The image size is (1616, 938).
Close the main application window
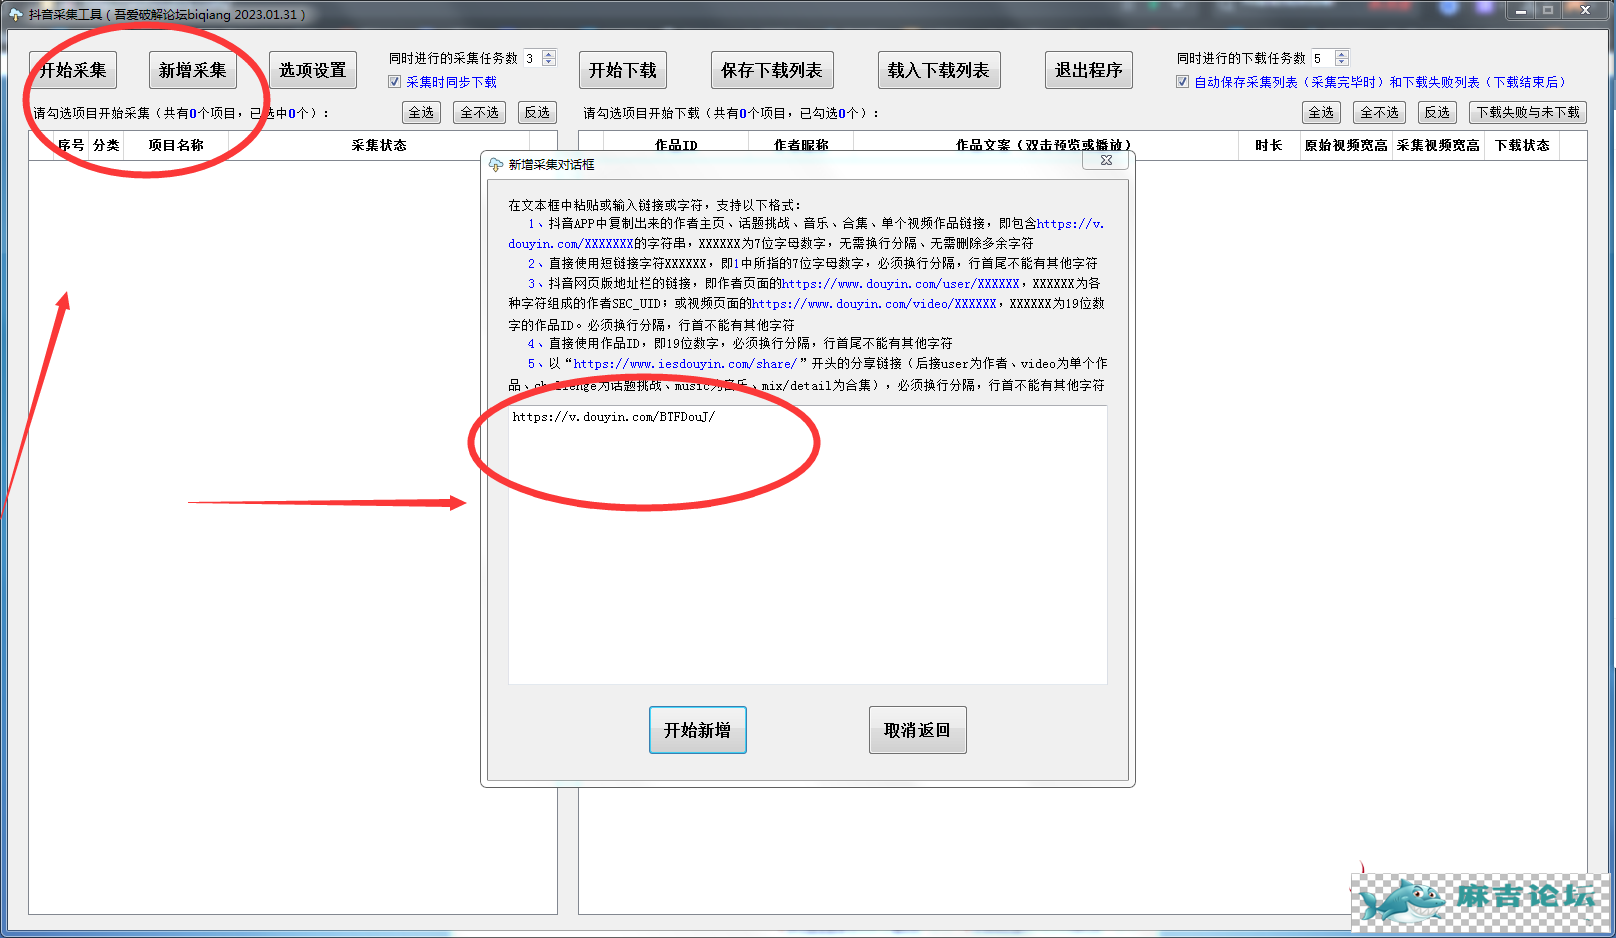click(x=1585, y=10)
